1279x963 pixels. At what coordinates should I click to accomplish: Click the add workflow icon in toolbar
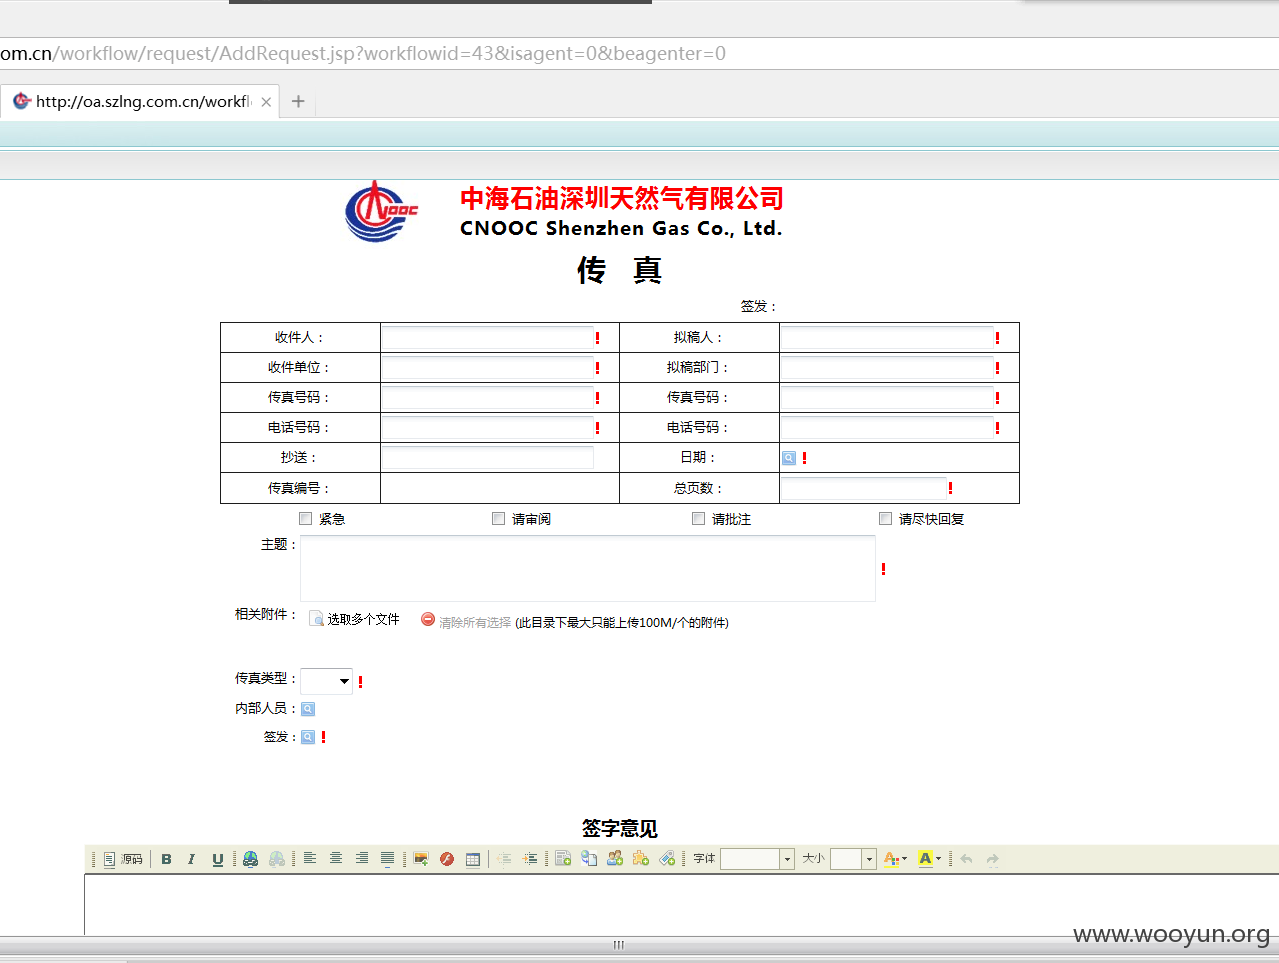(x=589, y=859)
